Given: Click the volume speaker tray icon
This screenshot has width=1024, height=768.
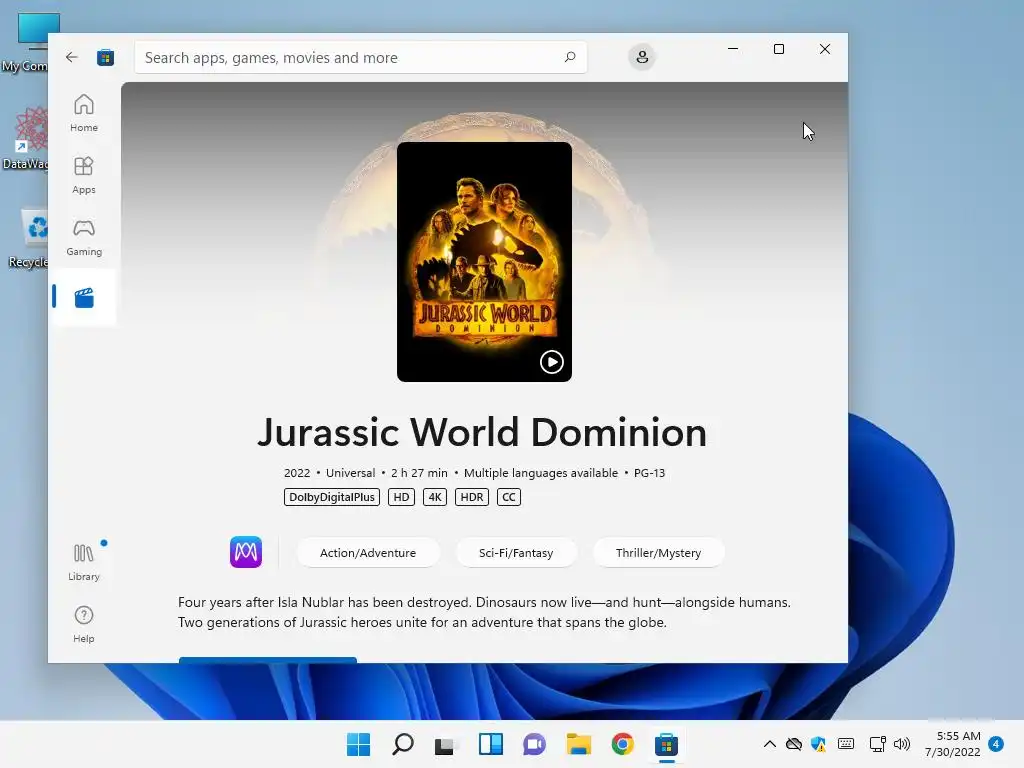Looking at the screenshot, I should pyautogui.click(x=902, y=744).
